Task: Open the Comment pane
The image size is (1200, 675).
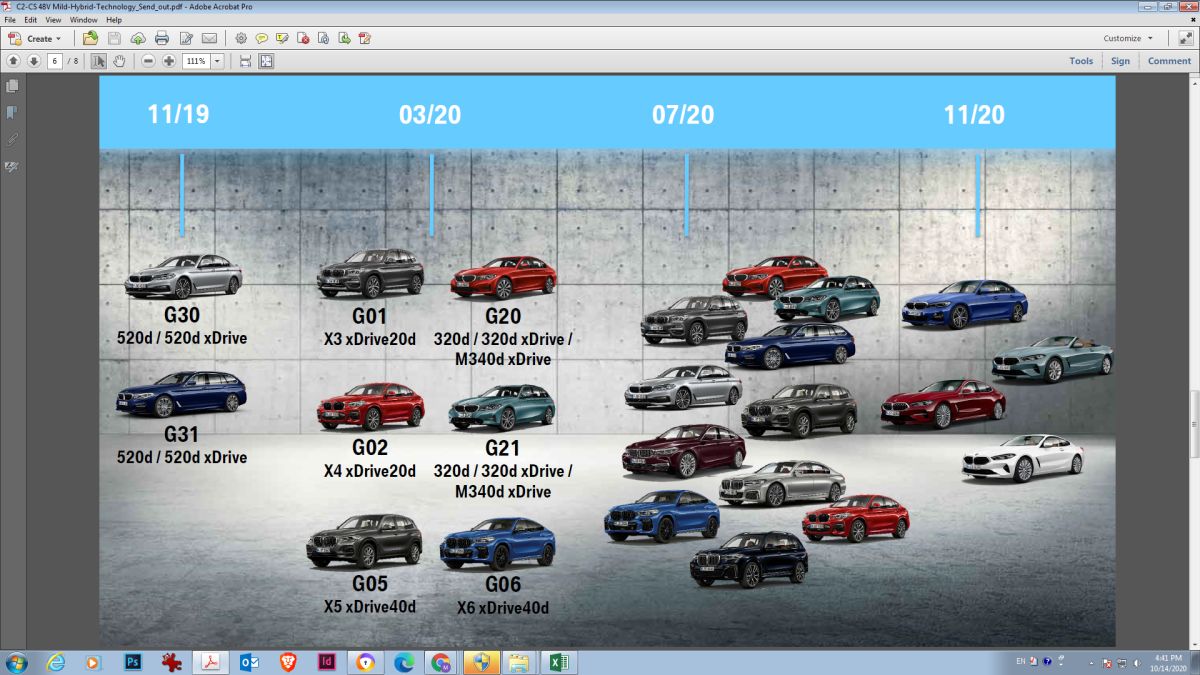Action: coord(1168,61)
